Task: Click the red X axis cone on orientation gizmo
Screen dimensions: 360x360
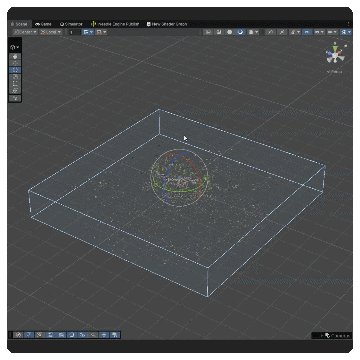Action: (340, 52)
